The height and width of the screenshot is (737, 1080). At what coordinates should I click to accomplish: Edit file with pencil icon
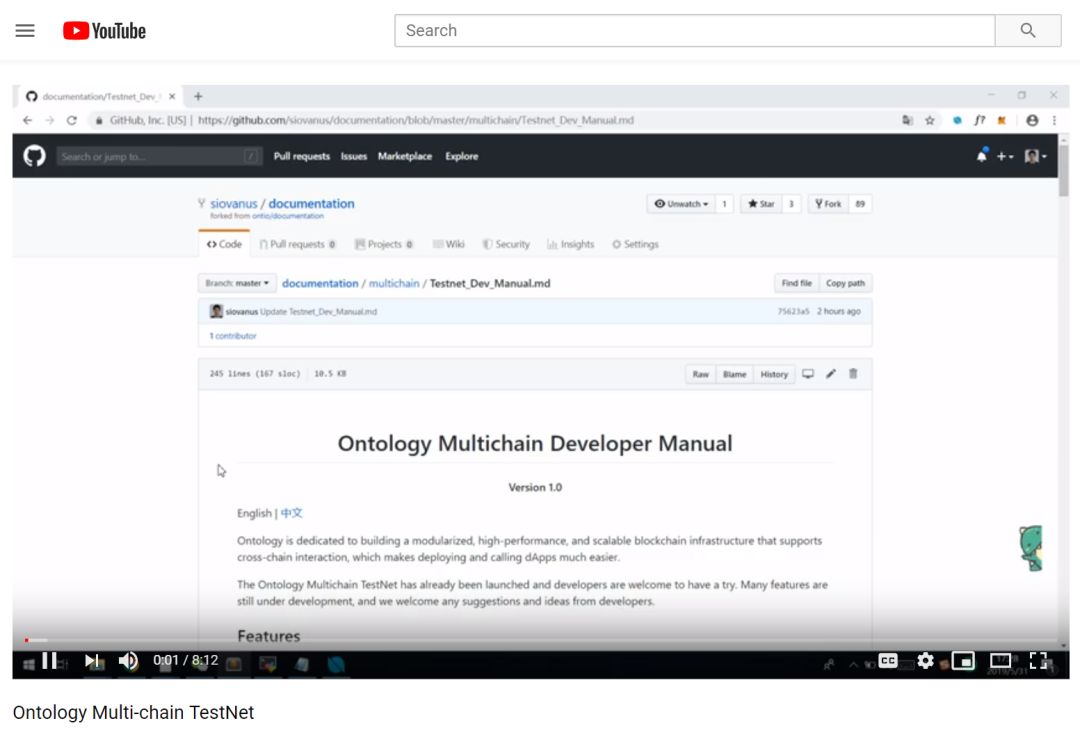(x=831, y=373)
